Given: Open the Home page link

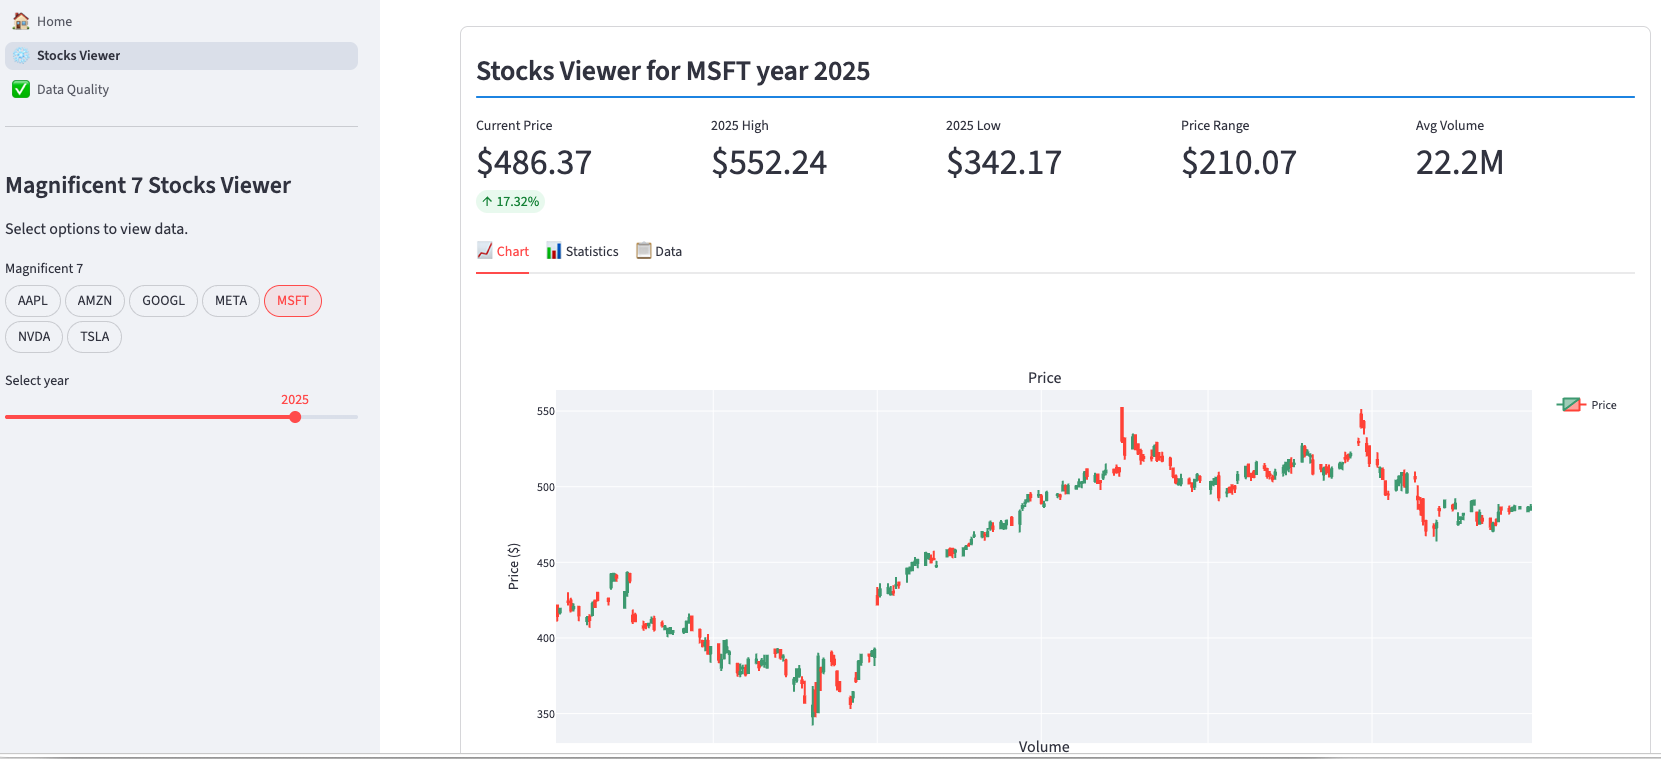Looking at the screenshot, I should [x=181, y=21].
